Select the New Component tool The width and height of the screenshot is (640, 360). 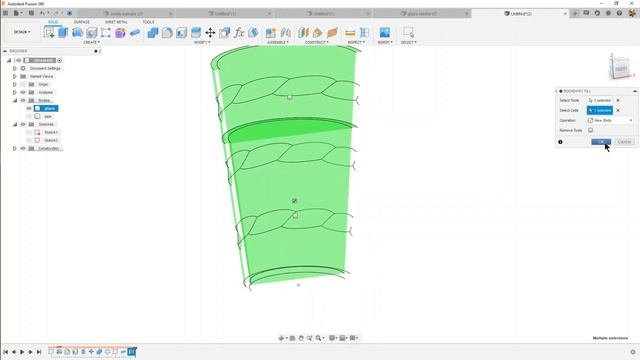[270, 32]
